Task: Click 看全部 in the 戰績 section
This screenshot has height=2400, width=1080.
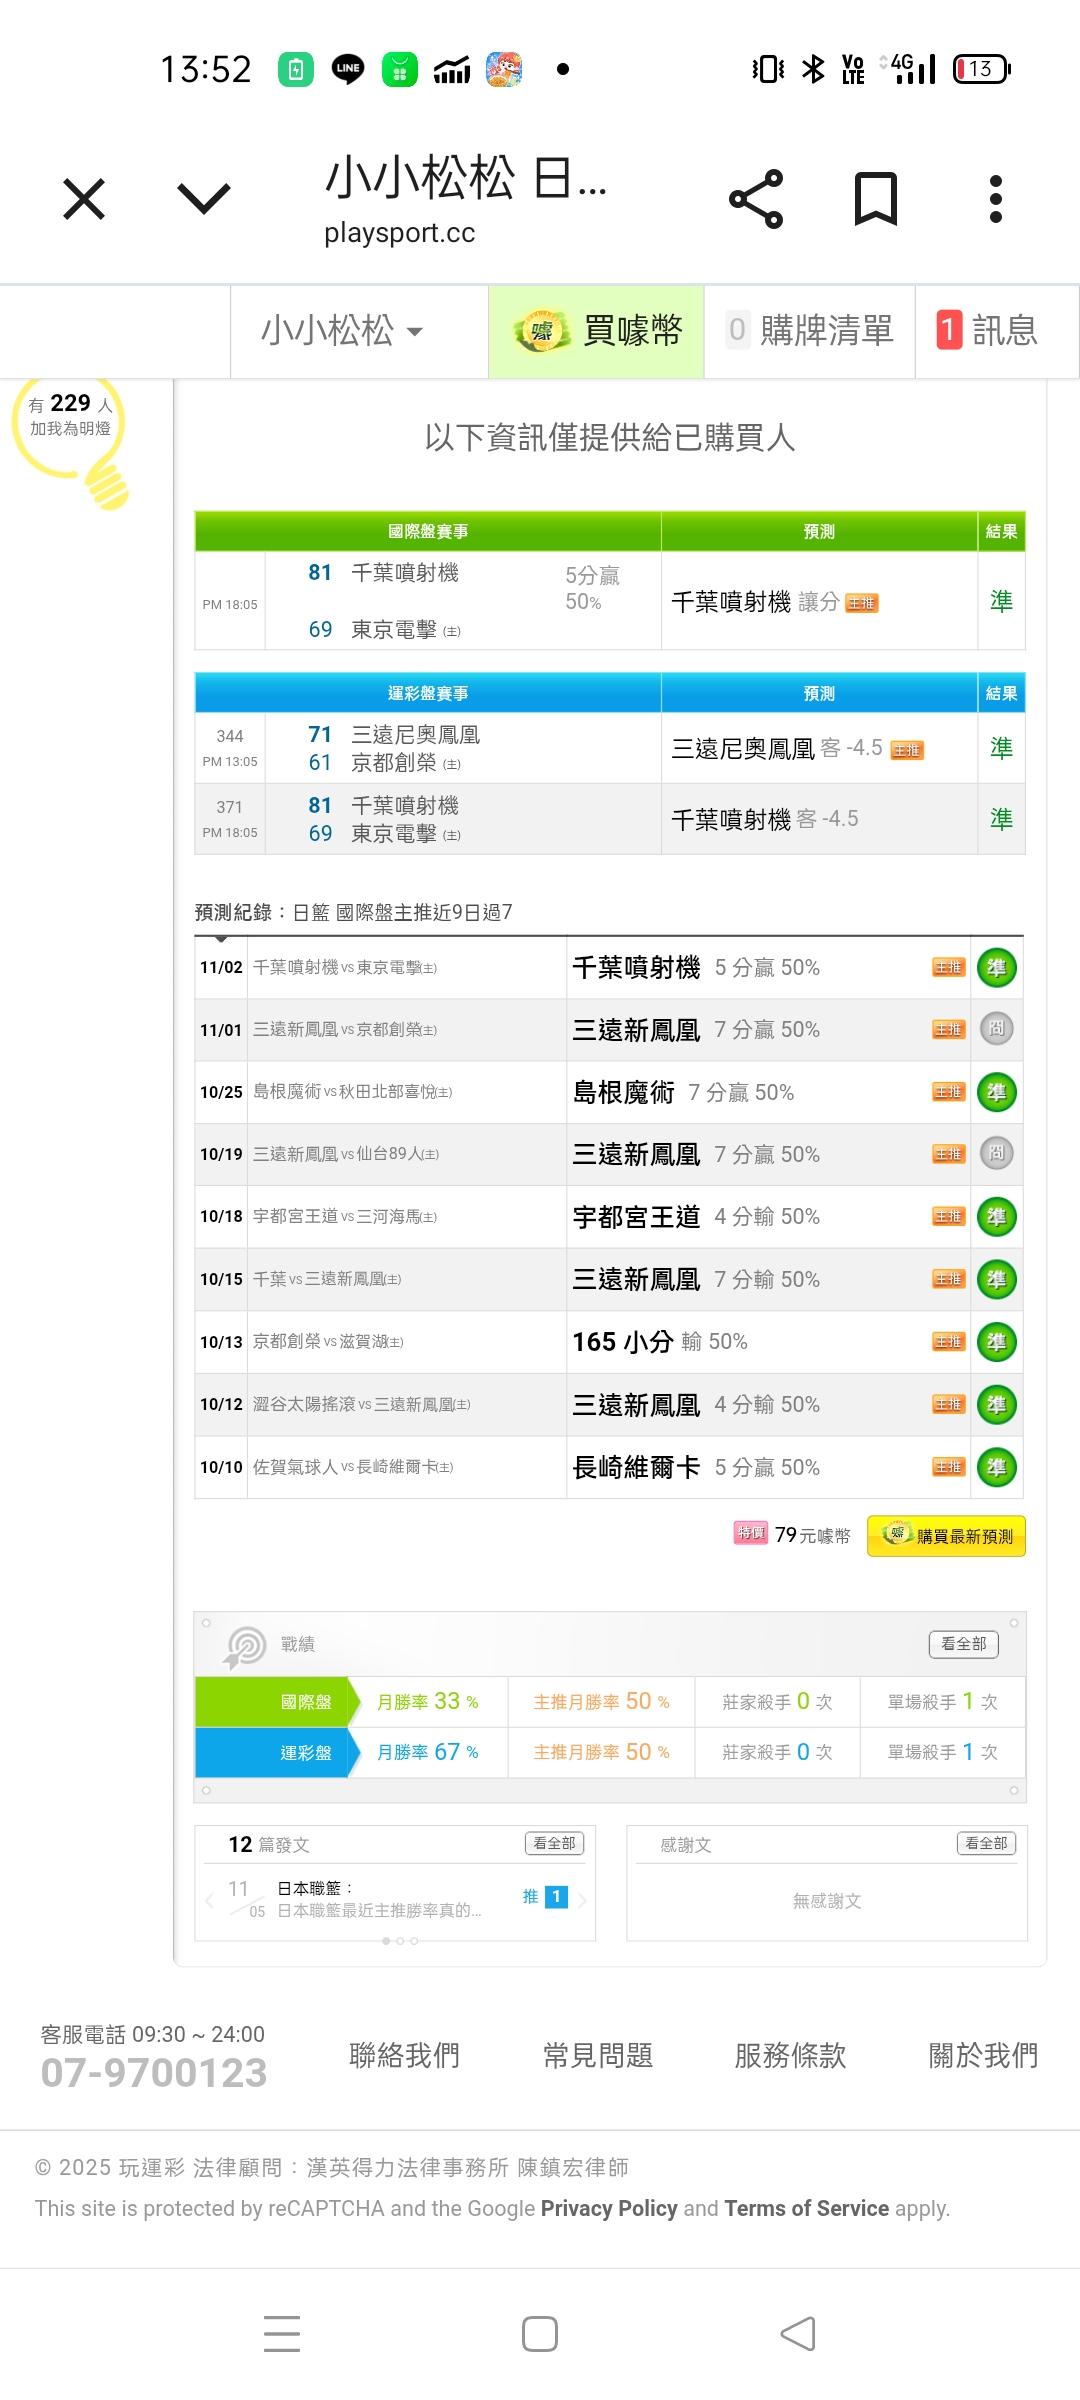Action: (x=963, y=1644)
